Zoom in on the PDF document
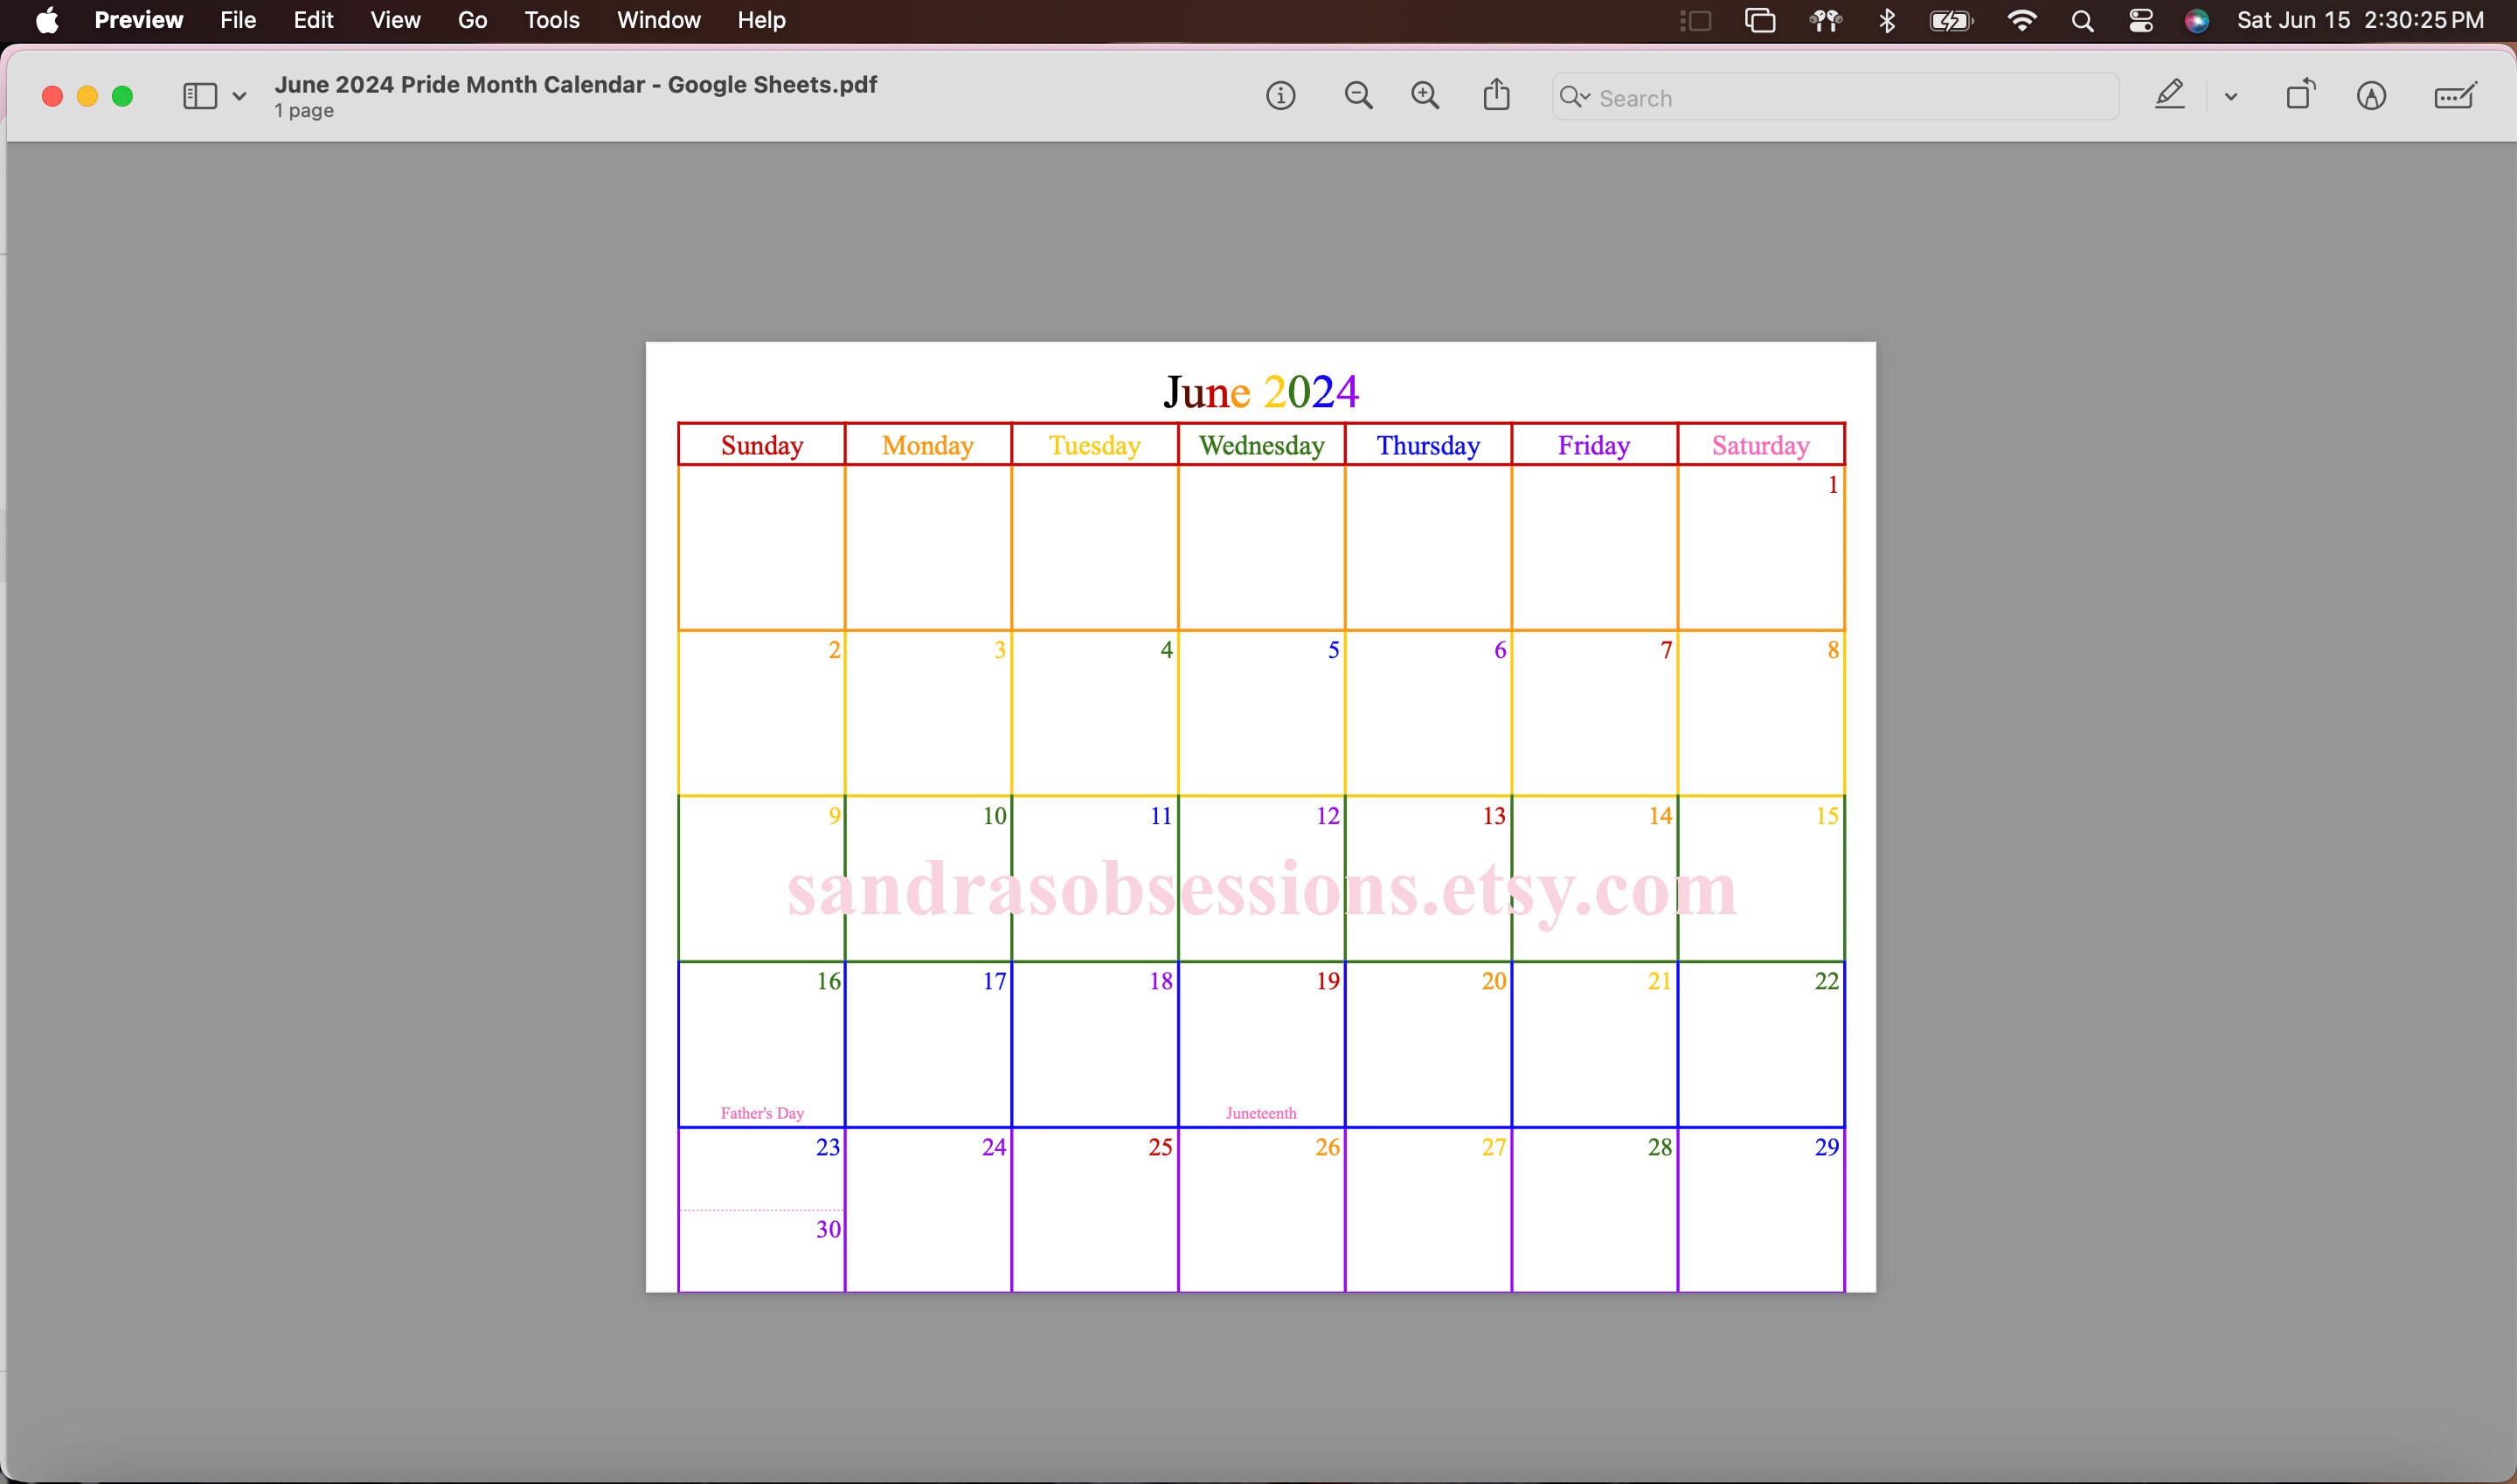The image size is (2517, 1484). 1425,95
